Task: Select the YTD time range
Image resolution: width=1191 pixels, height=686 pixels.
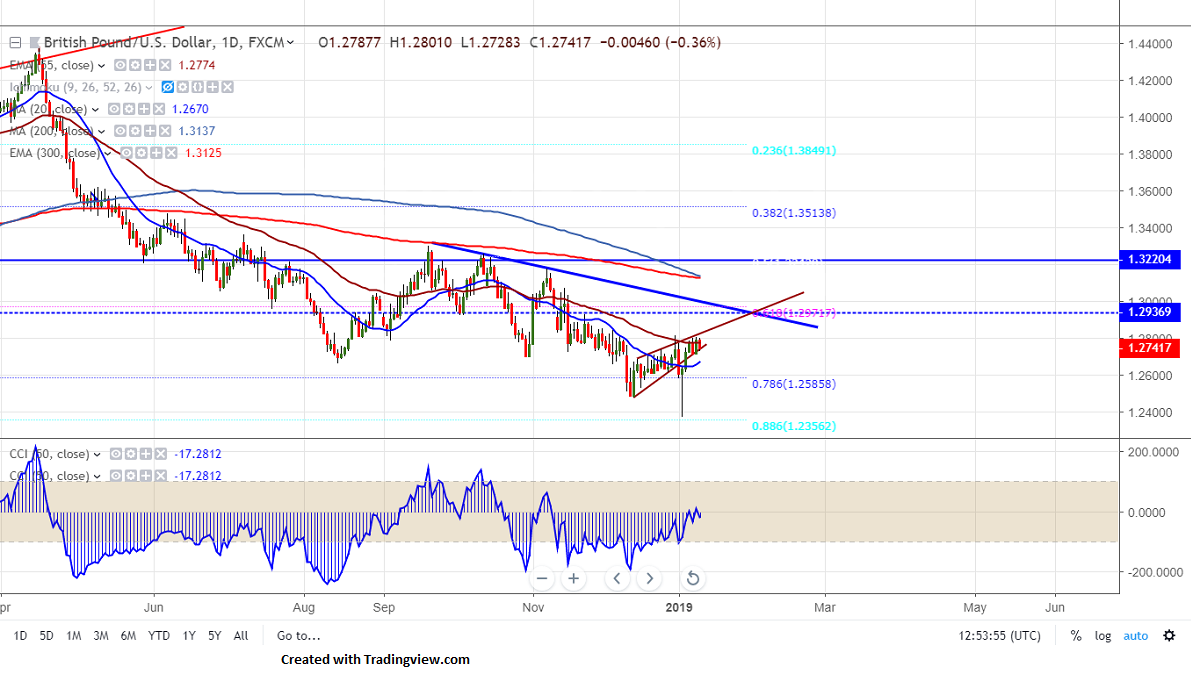Action: tap(159, 636)
